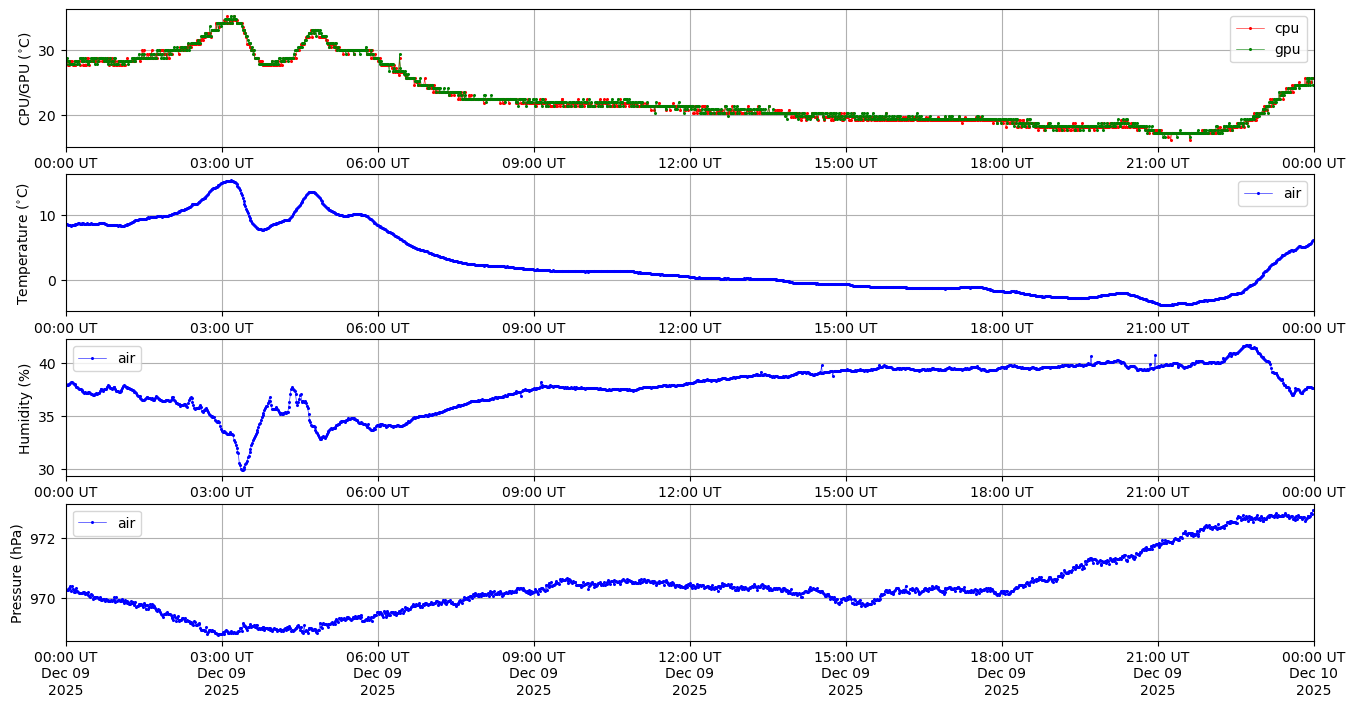Click 21:00 UT tick under the Temperature plot
Viewport: 1355px width, 707px height.
click(1157, 327)
